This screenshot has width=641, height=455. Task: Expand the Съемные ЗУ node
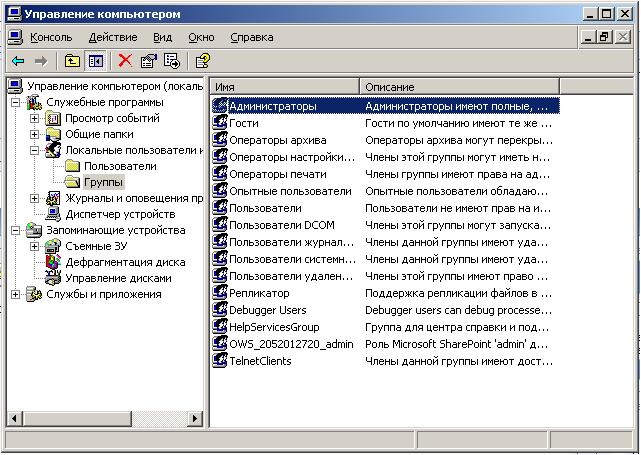tap(35, 247)
